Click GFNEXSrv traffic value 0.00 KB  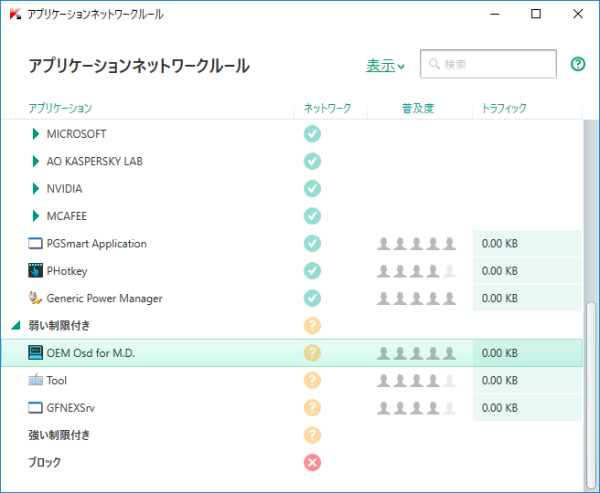[500, 408]
